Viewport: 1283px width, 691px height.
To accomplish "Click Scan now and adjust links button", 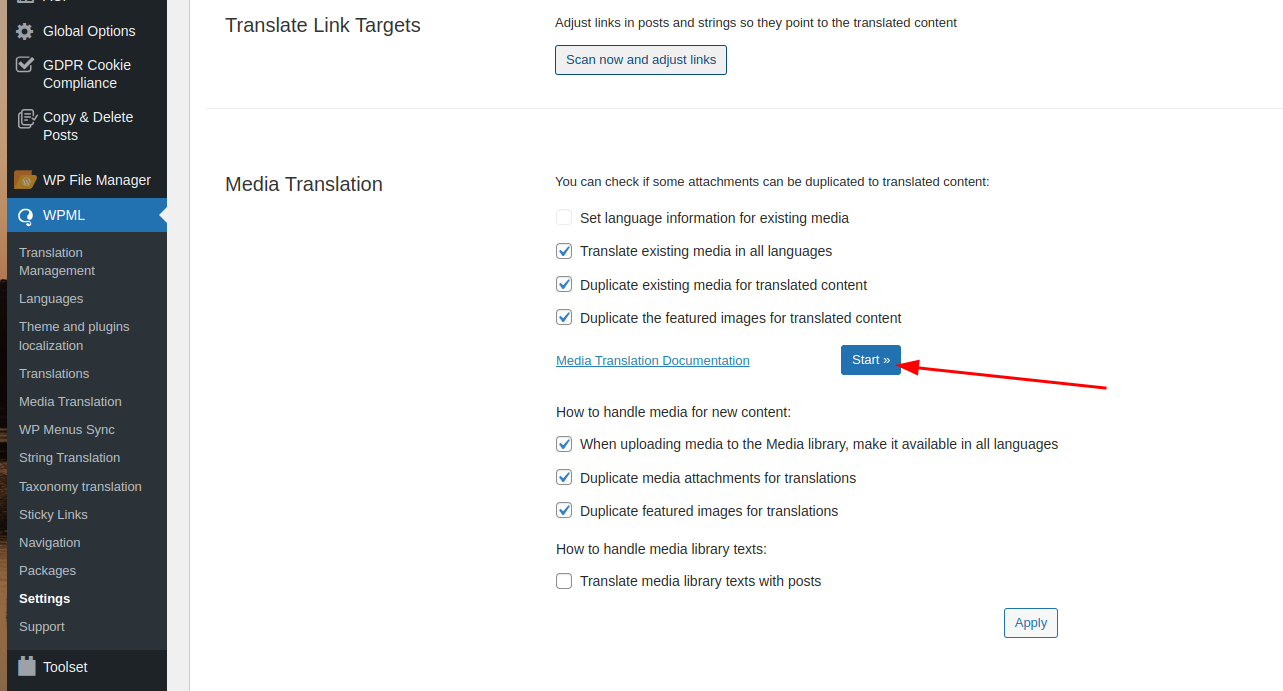I will coord(641,60).
